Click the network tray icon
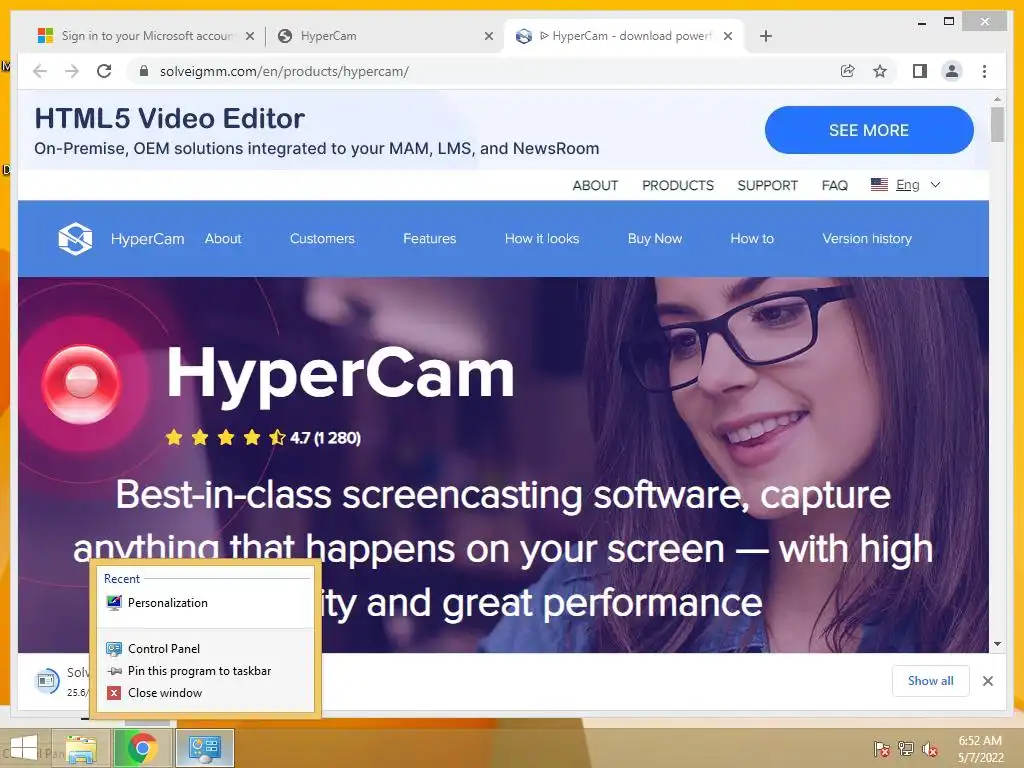 [905, 748]
